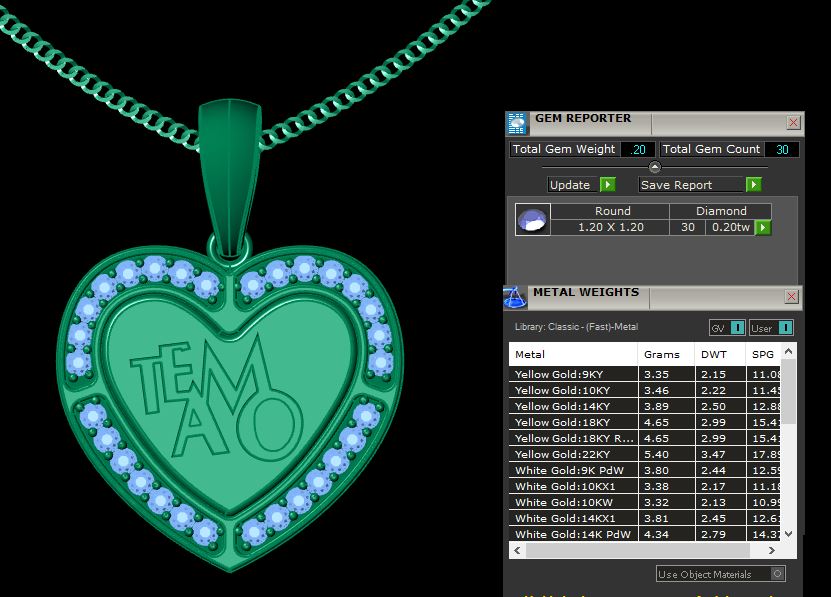Click the Metal Weights panel icon
This screenshot has height=597, width=831.
coord(514,297)
